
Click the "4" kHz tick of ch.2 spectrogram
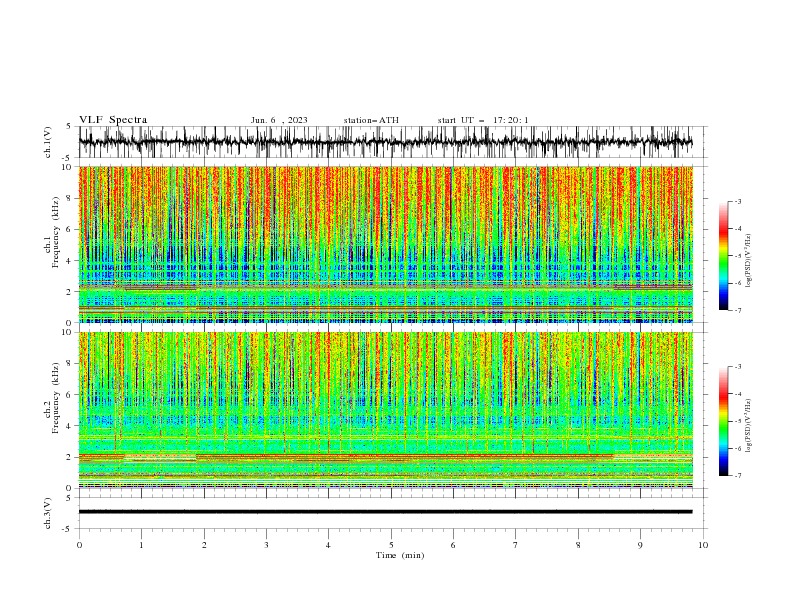[70, 426]
